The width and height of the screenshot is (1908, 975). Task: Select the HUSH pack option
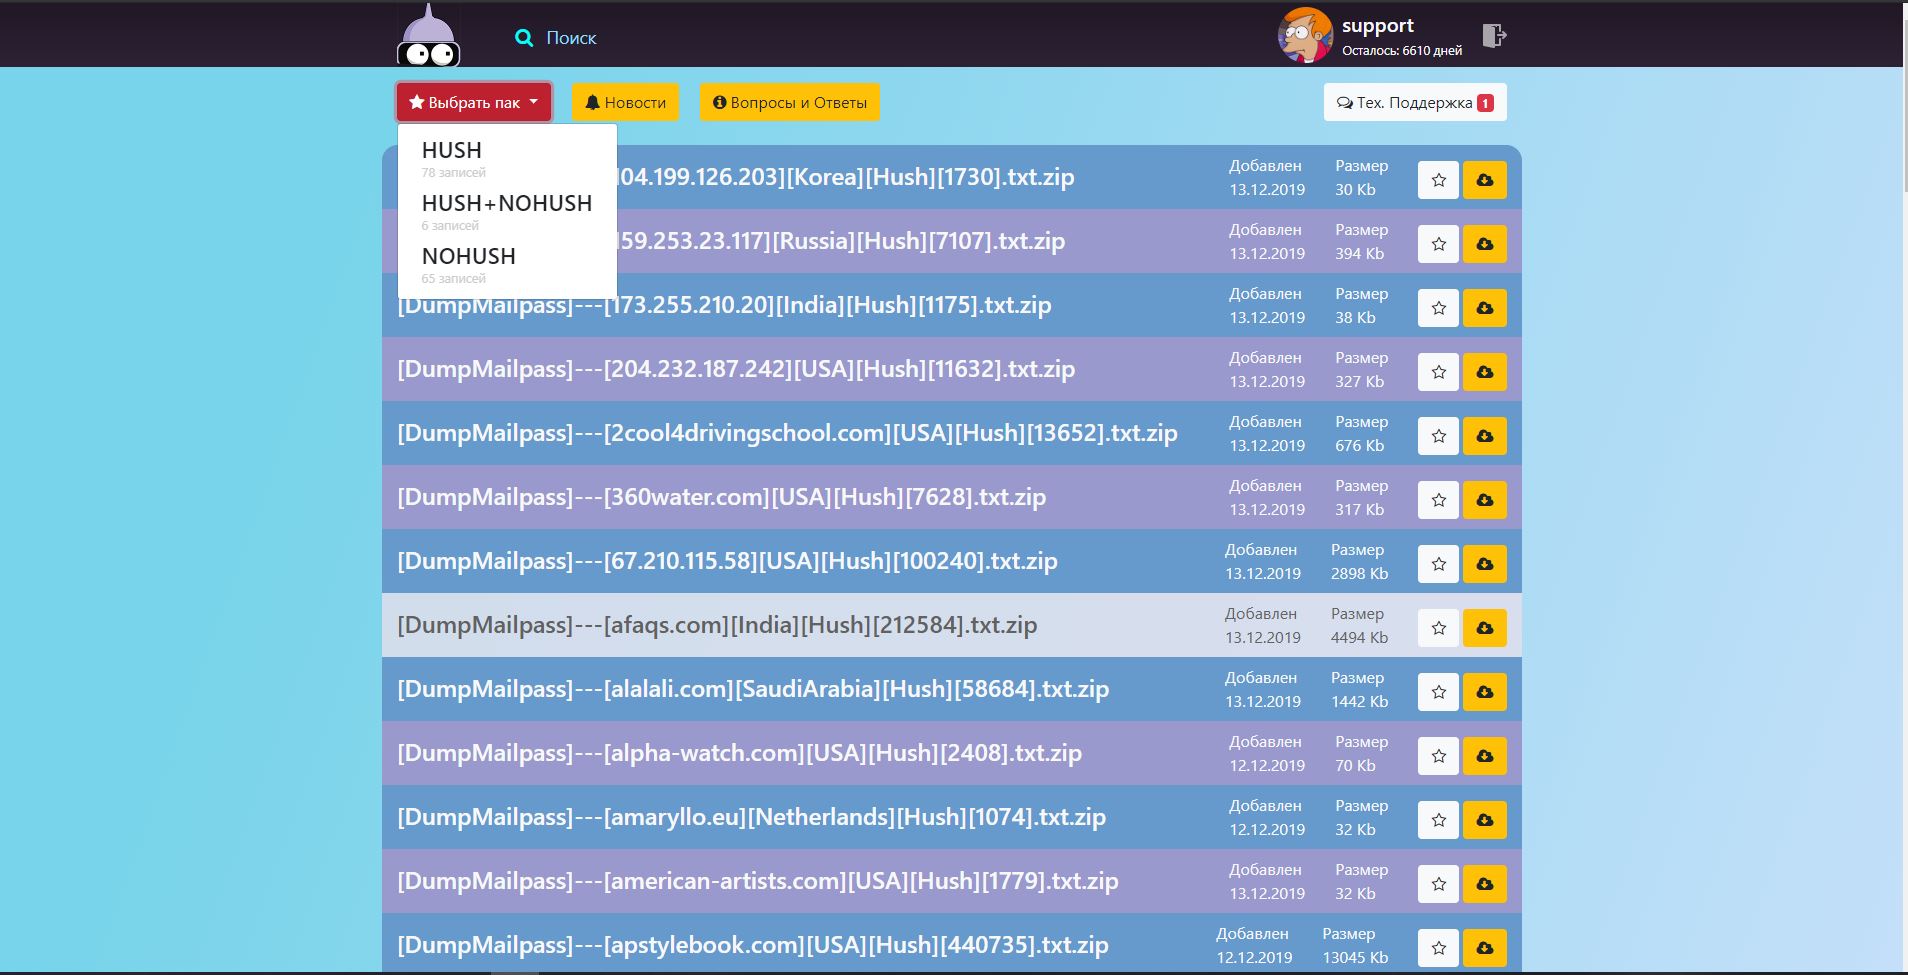(x=507, y=157)
